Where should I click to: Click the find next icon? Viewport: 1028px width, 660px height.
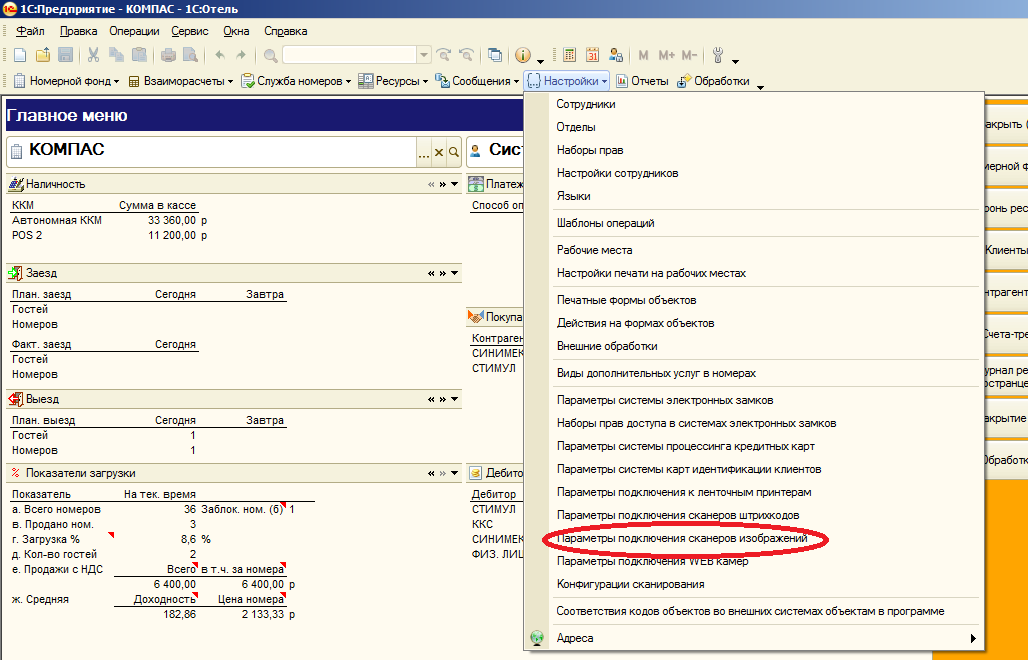pos(444,56)
